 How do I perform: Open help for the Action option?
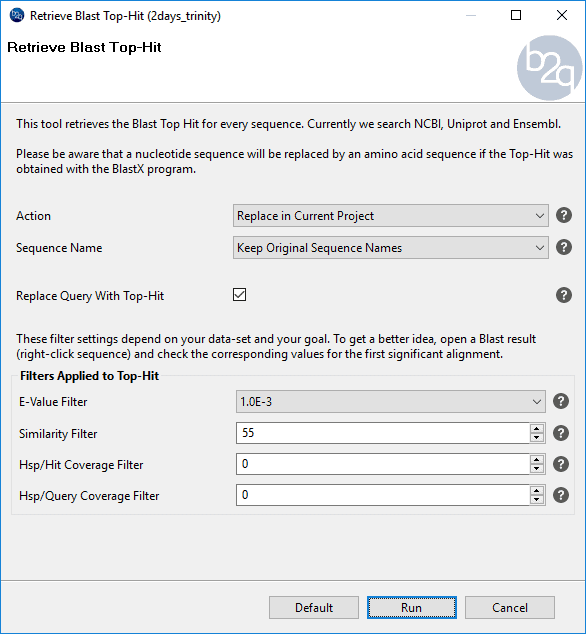point(564,215)
